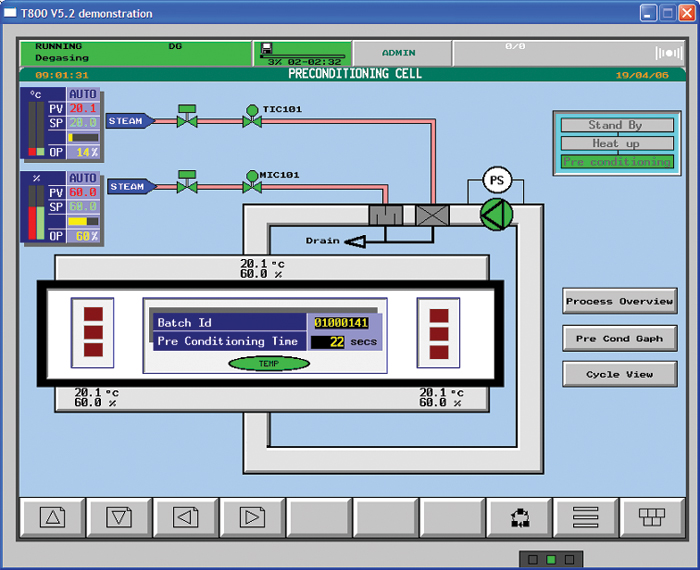
Task: Click the bottom-left cell reading 20.1 °c
Action: pos(96,393)
